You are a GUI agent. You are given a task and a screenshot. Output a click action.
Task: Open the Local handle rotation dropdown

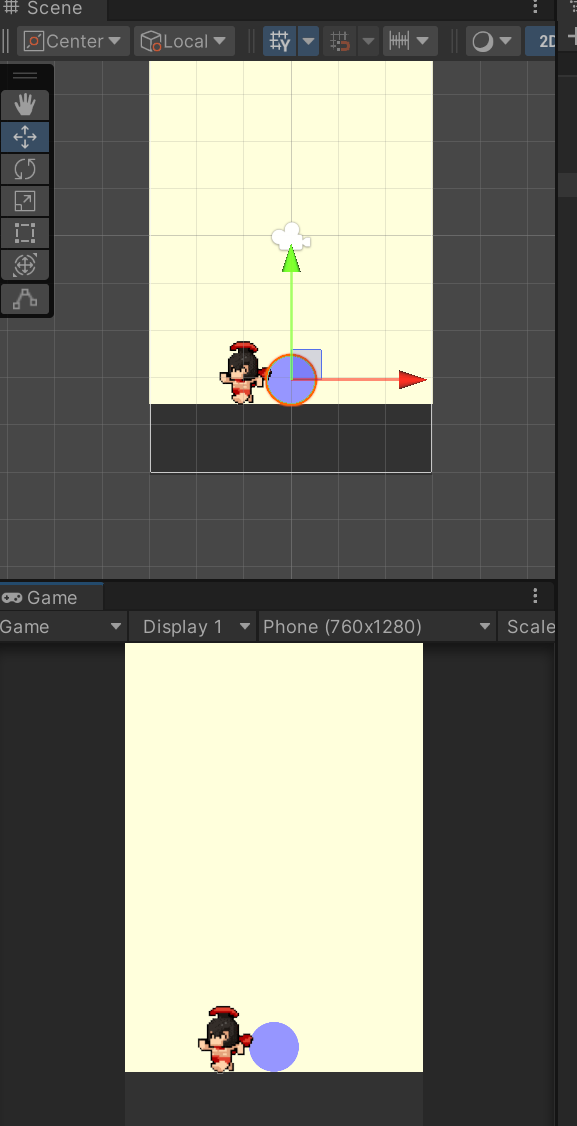(x=184, y=41)
